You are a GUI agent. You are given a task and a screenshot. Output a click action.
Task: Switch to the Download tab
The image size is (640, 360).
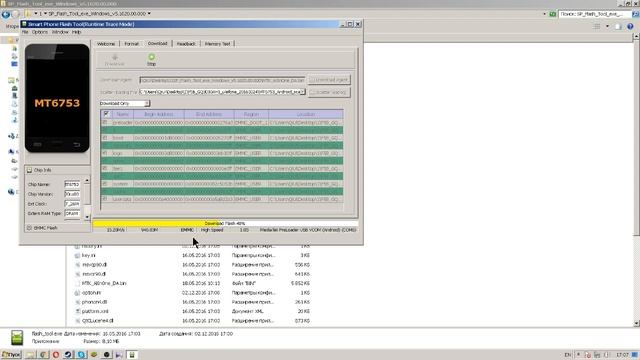[x=158, y=43]
